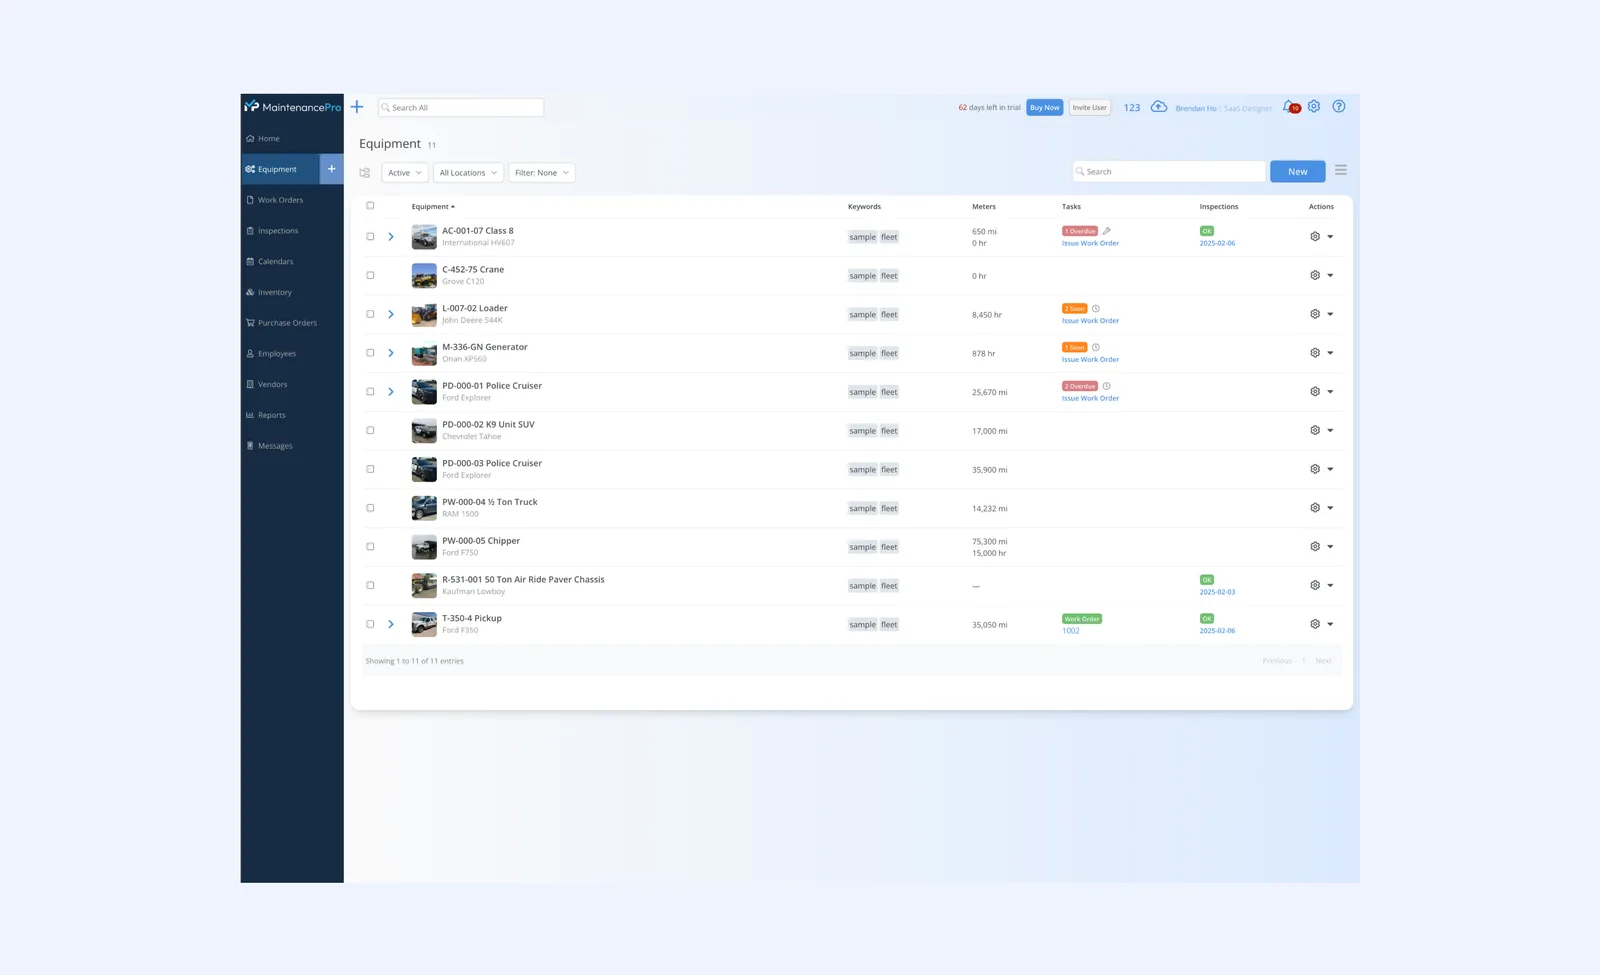The height and width of the screenshot is (975, 1600).
Task: Open the Filter: None dropdown
Action: 542,173
